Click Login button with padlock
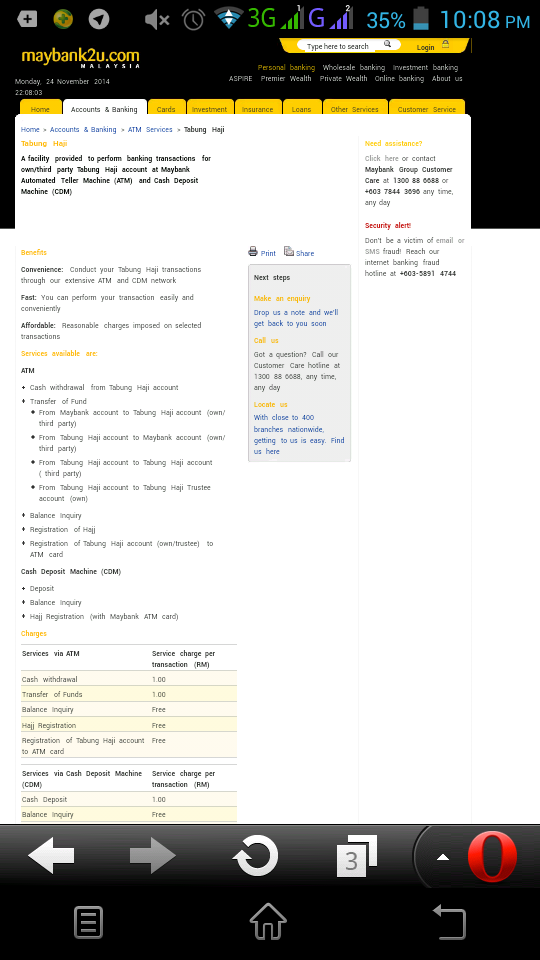 (433, 46)
